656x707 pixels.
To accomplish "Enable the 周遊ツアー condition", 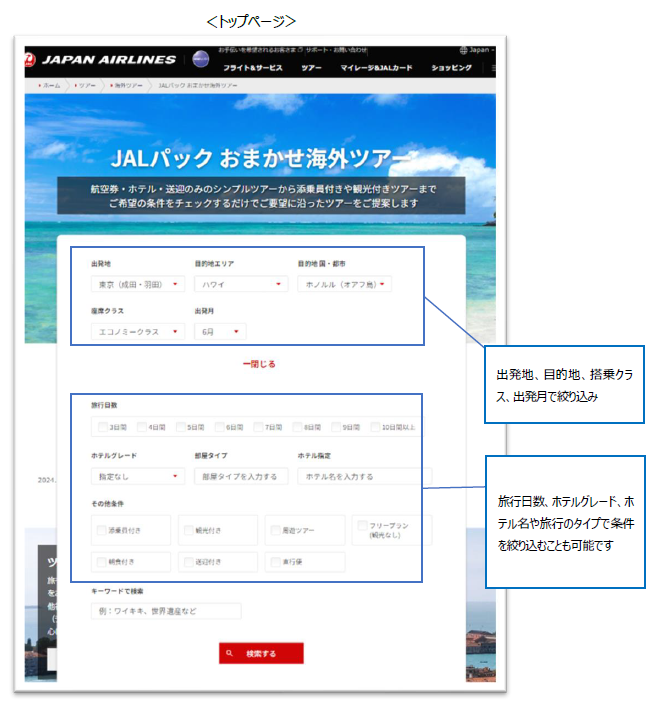I will coord(275,530).
